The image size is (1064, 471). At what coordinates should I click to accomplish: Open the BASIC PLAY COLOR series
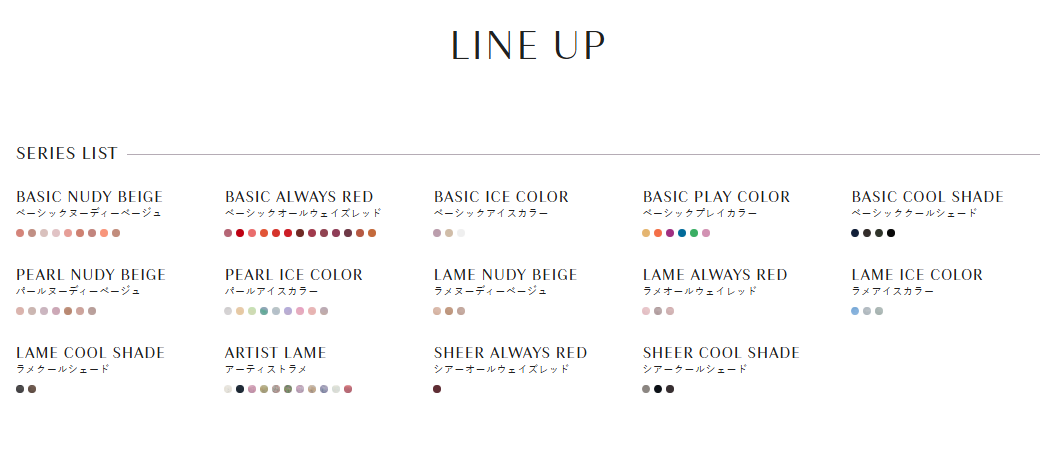(x=717, y=197)
